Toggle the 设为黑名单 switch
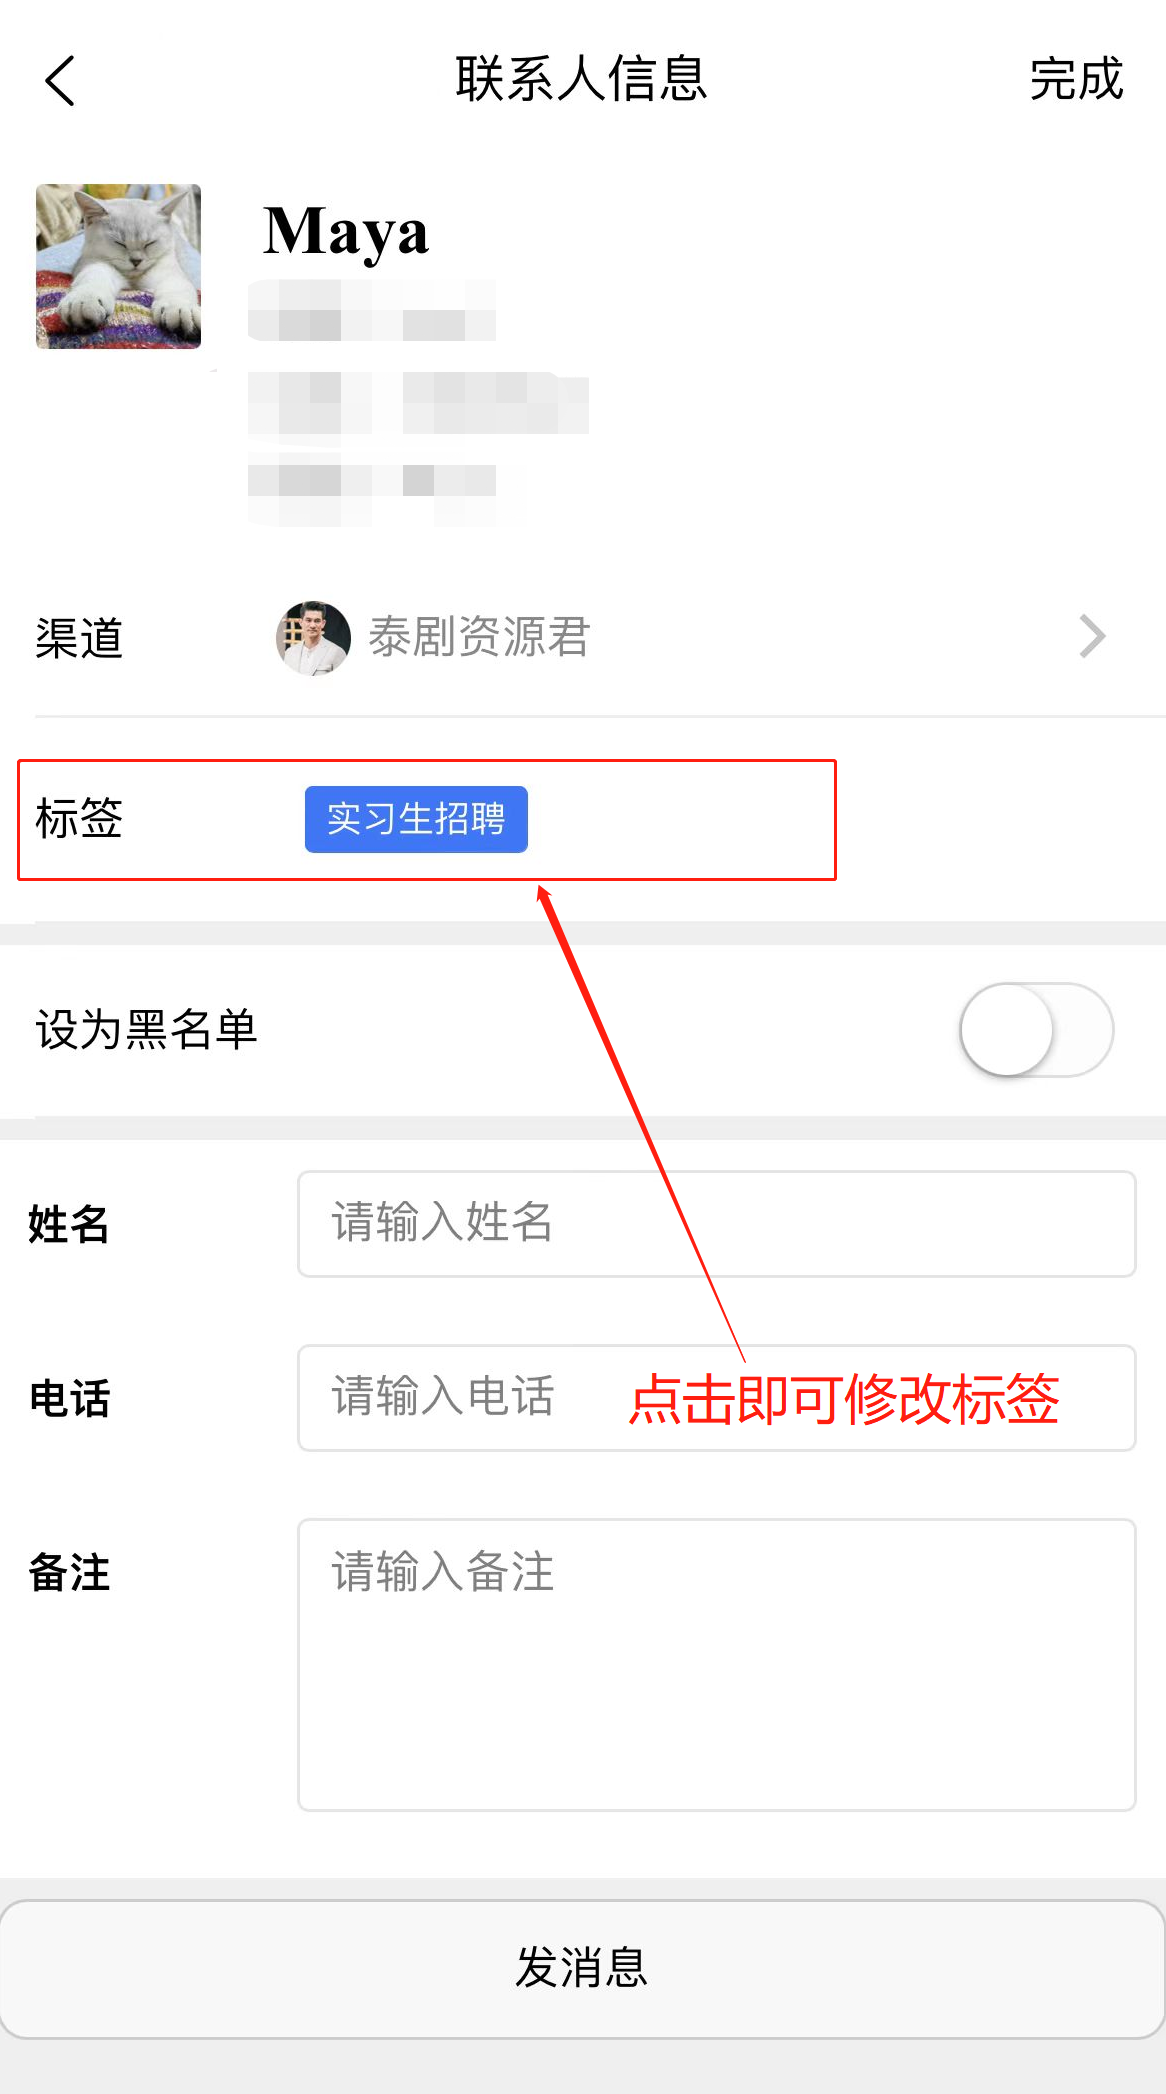 point(1037,1030)
